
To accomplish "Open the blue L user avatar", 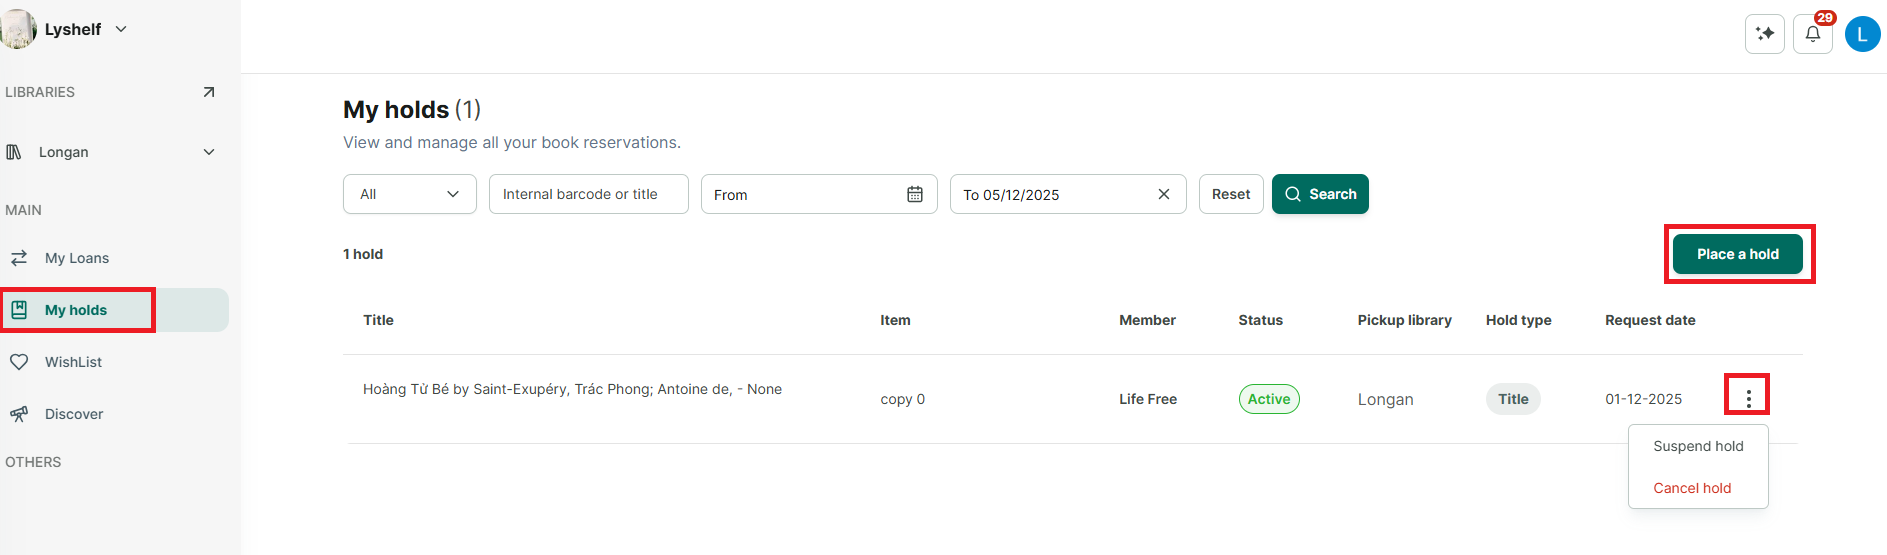I will (1862, 34).
